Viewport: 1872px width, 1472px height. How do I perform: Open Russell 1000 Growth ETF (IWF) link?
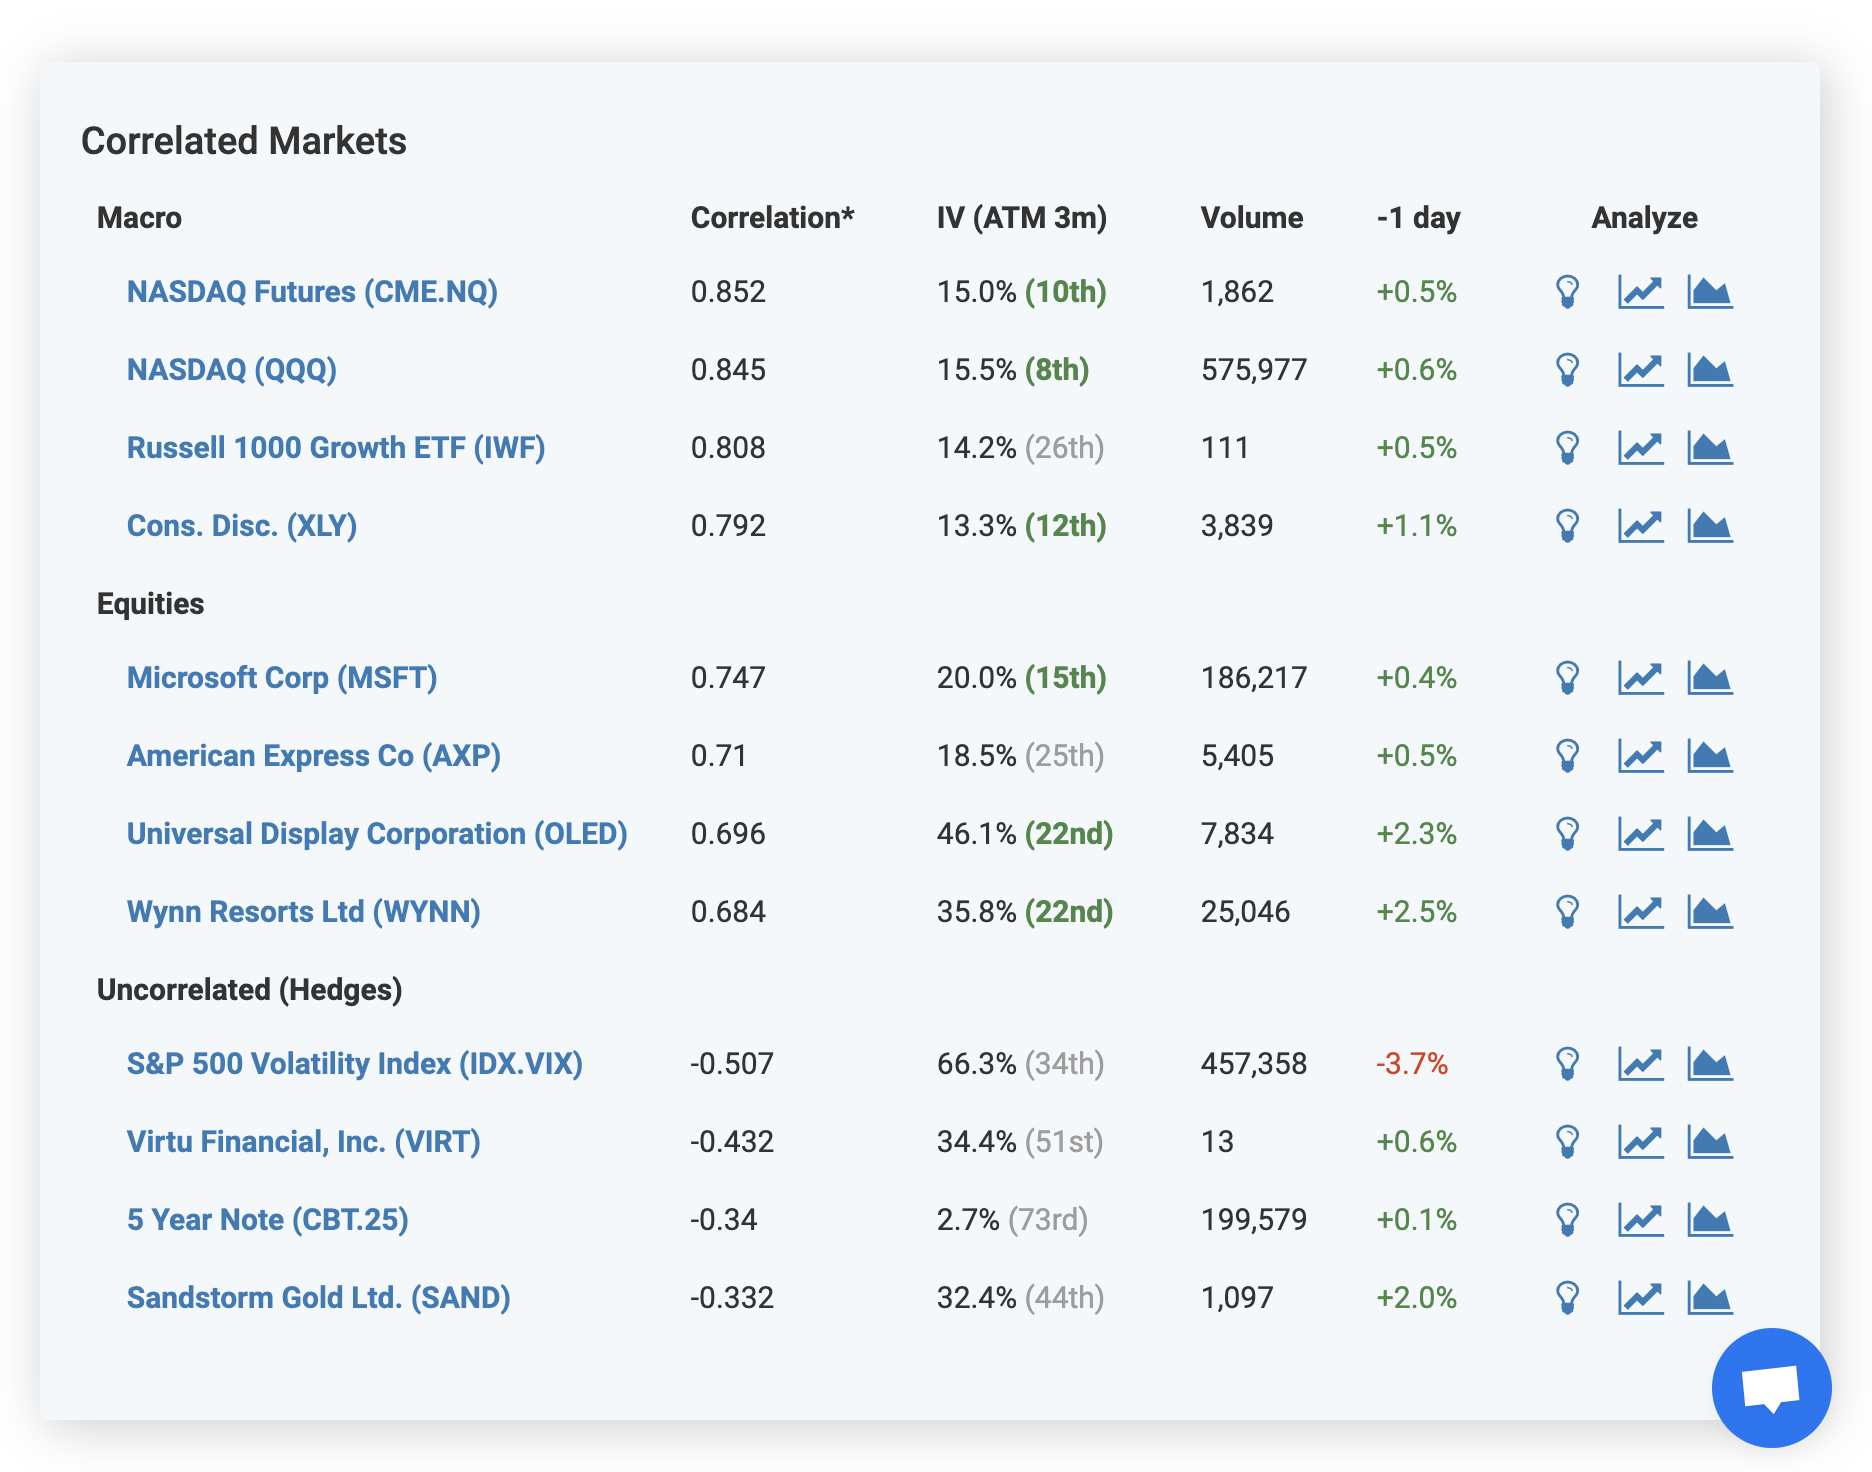[x=336, y=448]
